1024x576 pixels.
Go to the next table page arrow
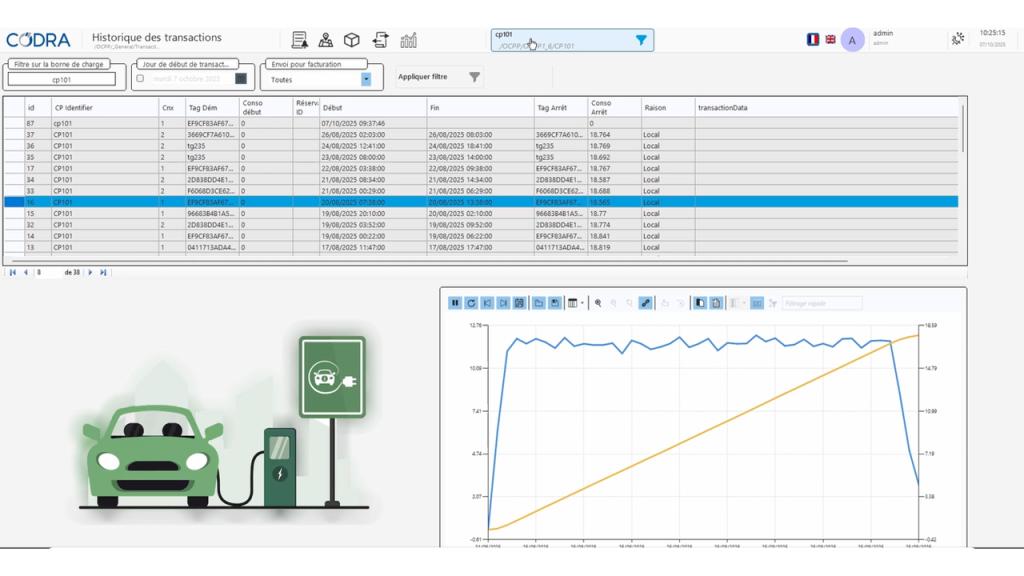click(90, 272)
